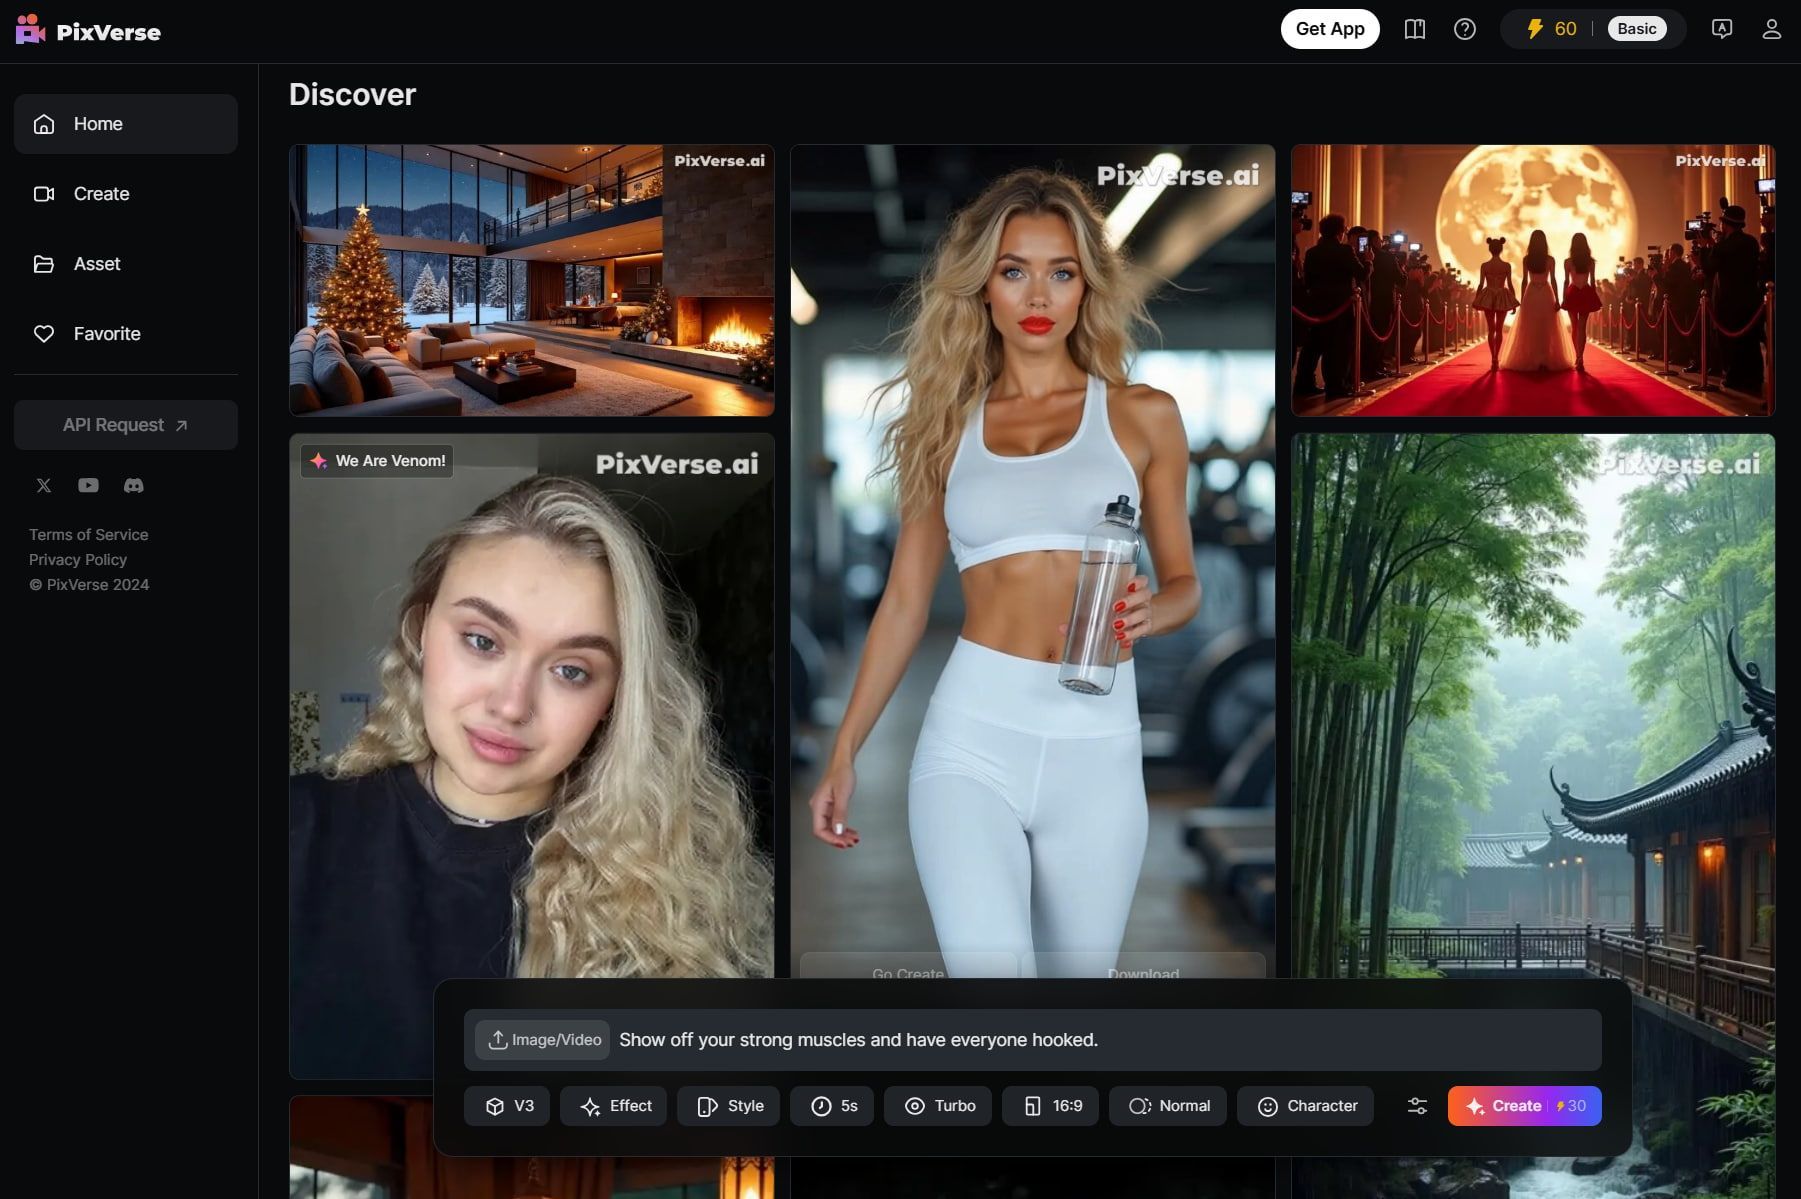
Task: Open the advanced settings sliders control
Action: 1417,1106
